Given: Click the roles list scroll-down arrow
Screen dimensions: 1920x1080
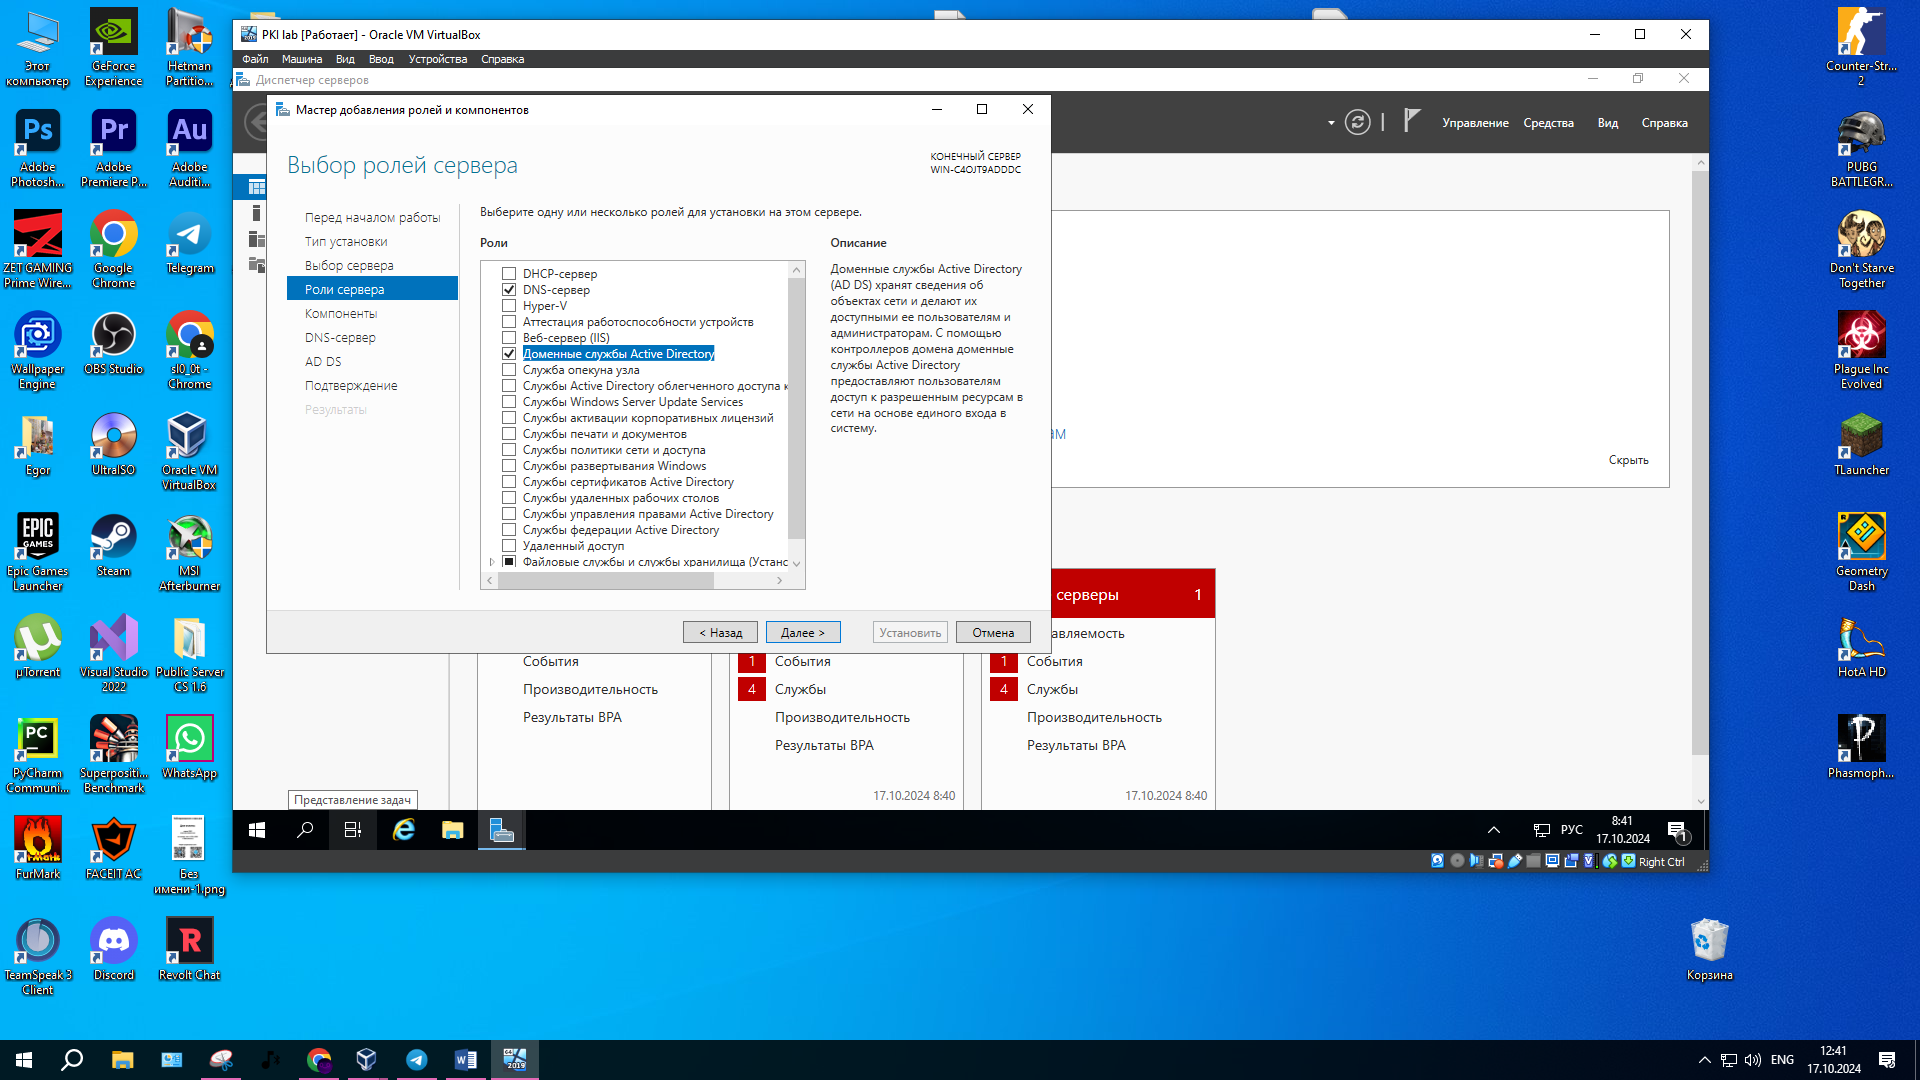Looking at the screenshot, I should [797, 564].
